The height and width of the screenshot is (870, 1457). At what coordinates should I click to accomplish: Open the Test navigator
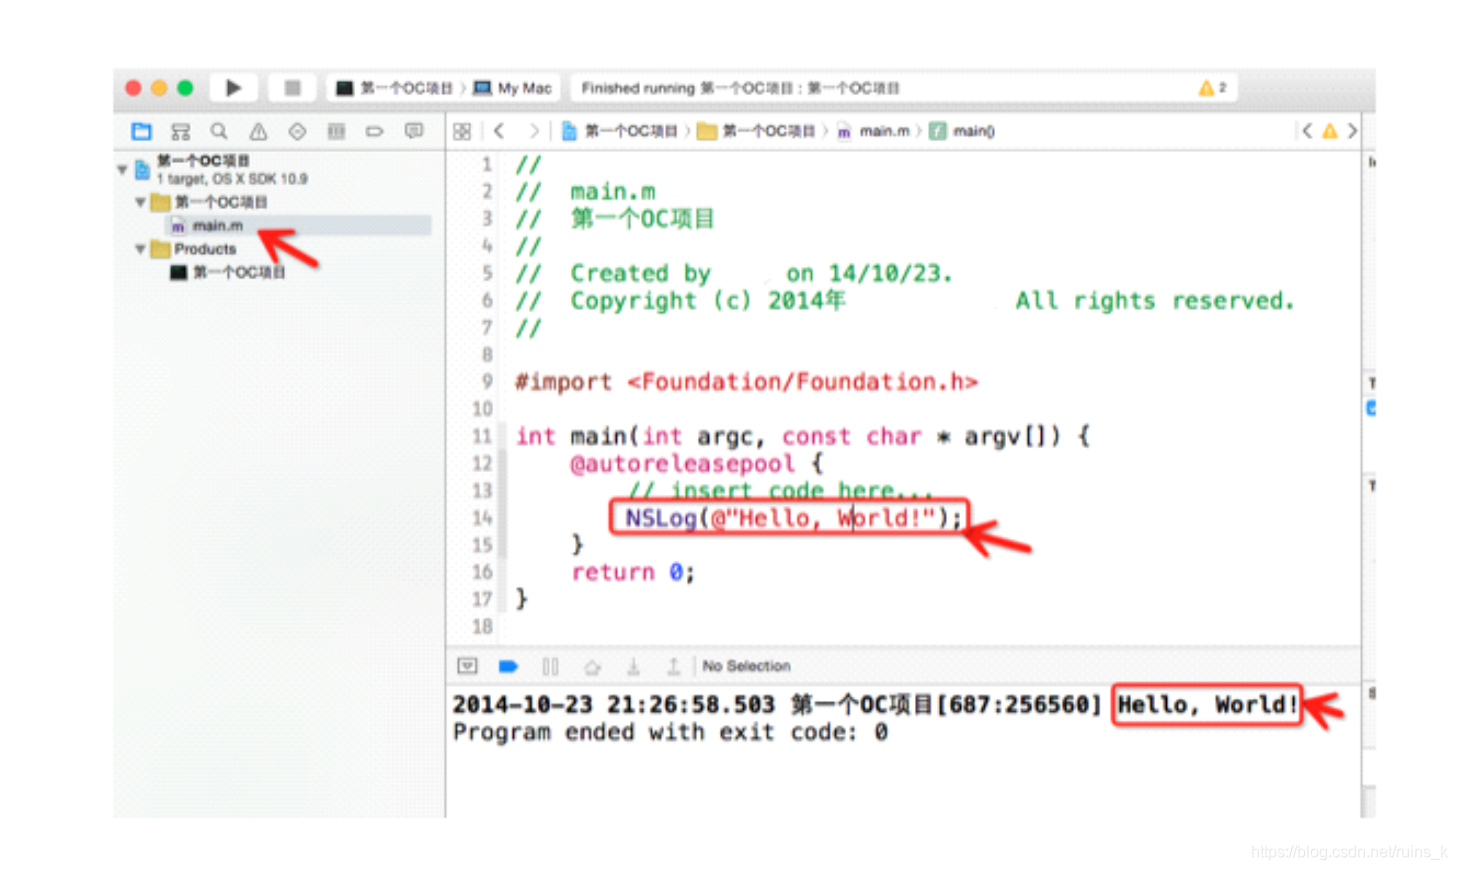[297, 131]
